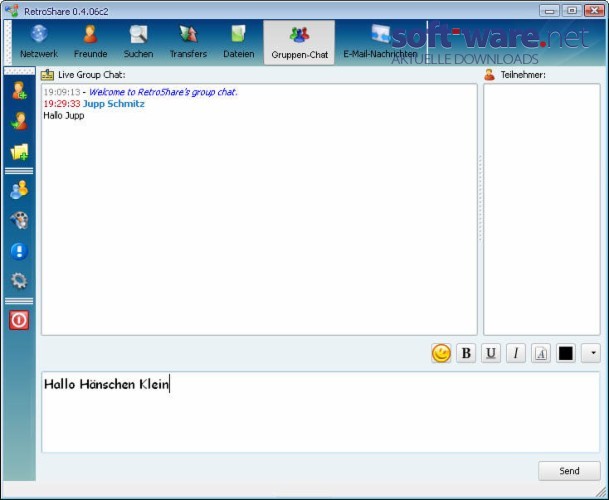Click the 'Hallo Jupp' chat message

coord(64,115)
